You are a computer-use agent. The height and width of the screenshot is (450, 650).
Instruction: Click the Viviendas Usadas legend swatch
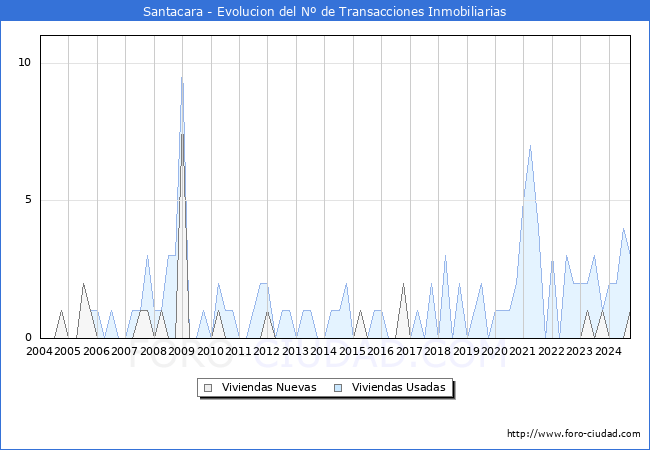pos(338,388)
